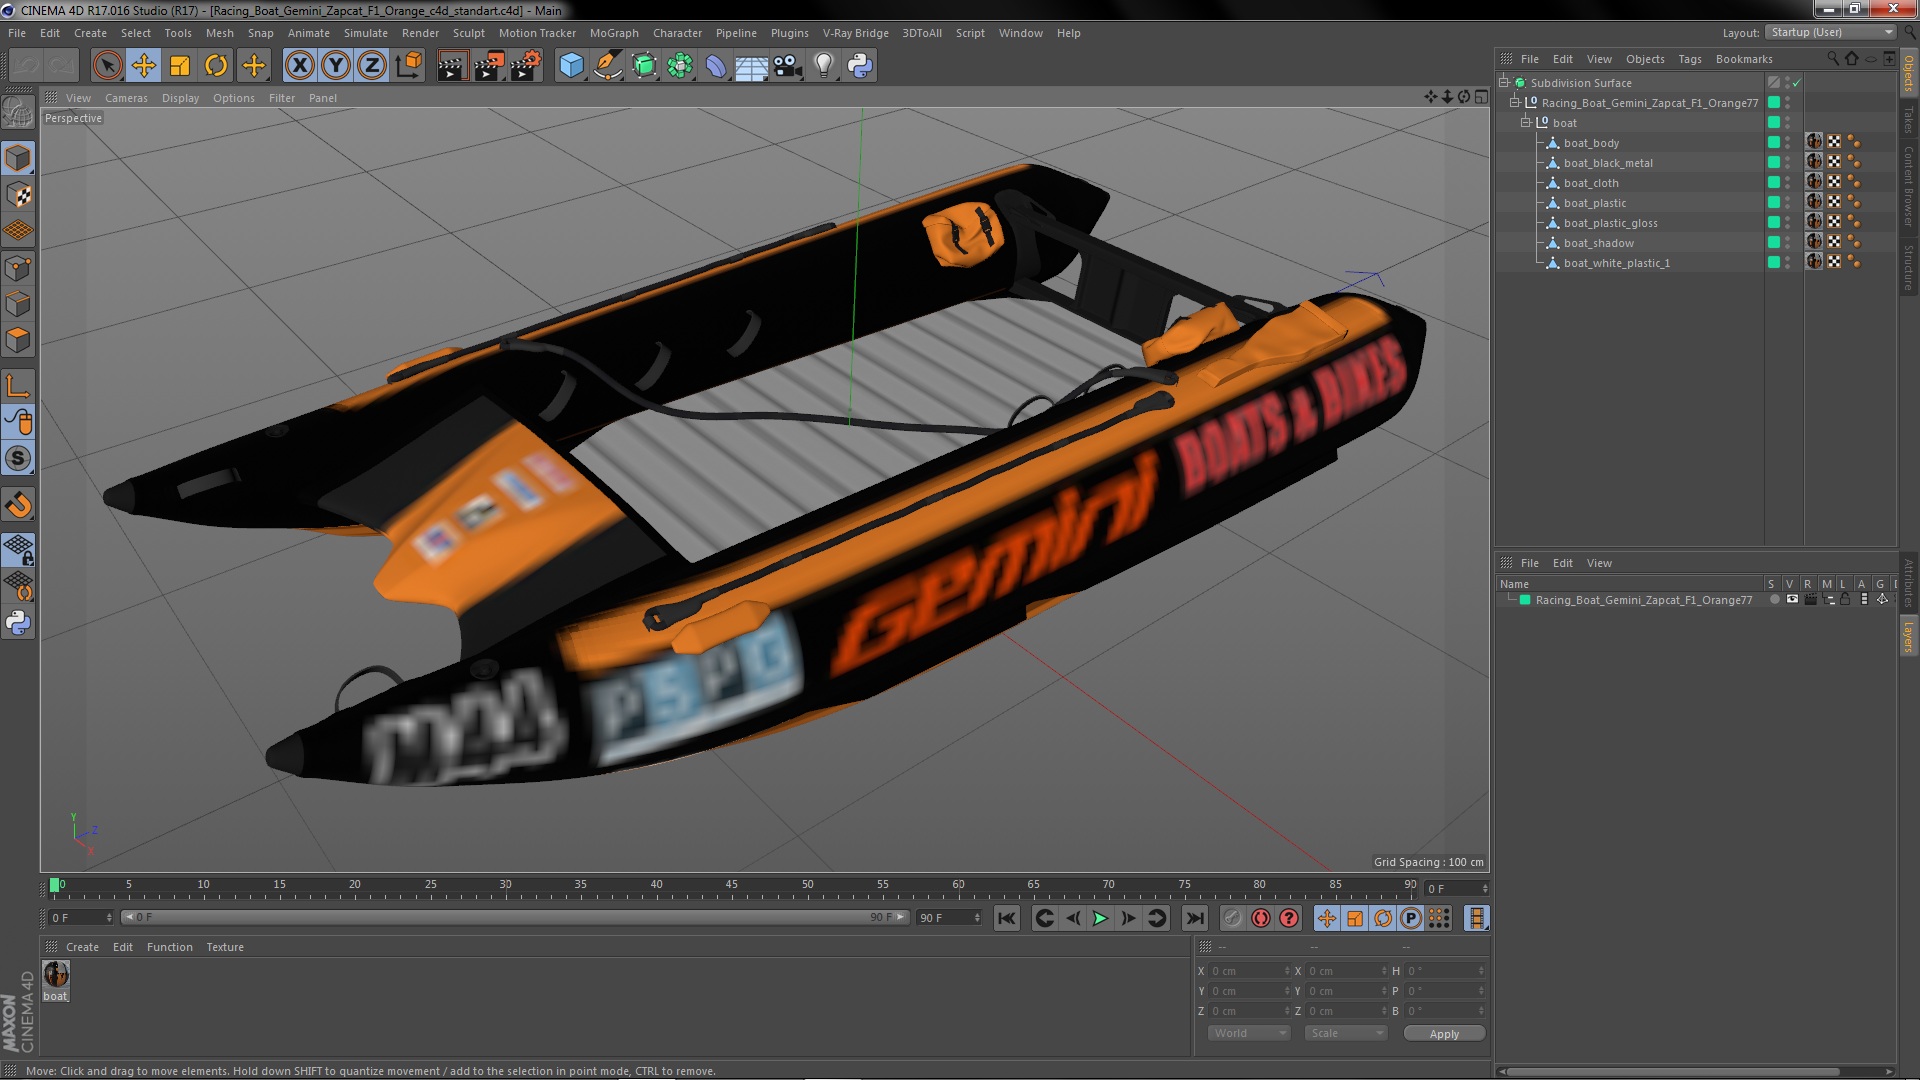Click the Coordinate System icon

pyautogui.click(x=409, y=66)
